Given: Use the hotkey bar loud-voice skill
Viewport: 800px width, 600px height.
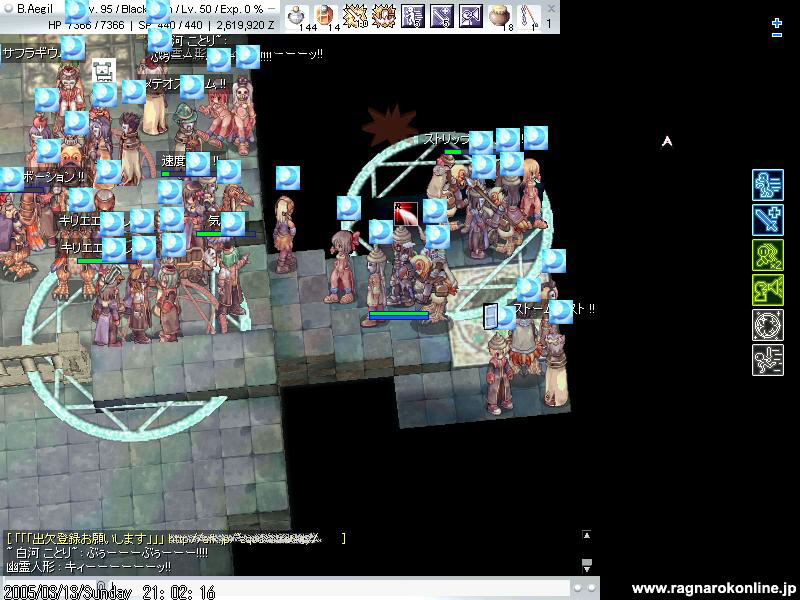Looking at the screenshot, I should pyautogui.click(x=471, y=16).
